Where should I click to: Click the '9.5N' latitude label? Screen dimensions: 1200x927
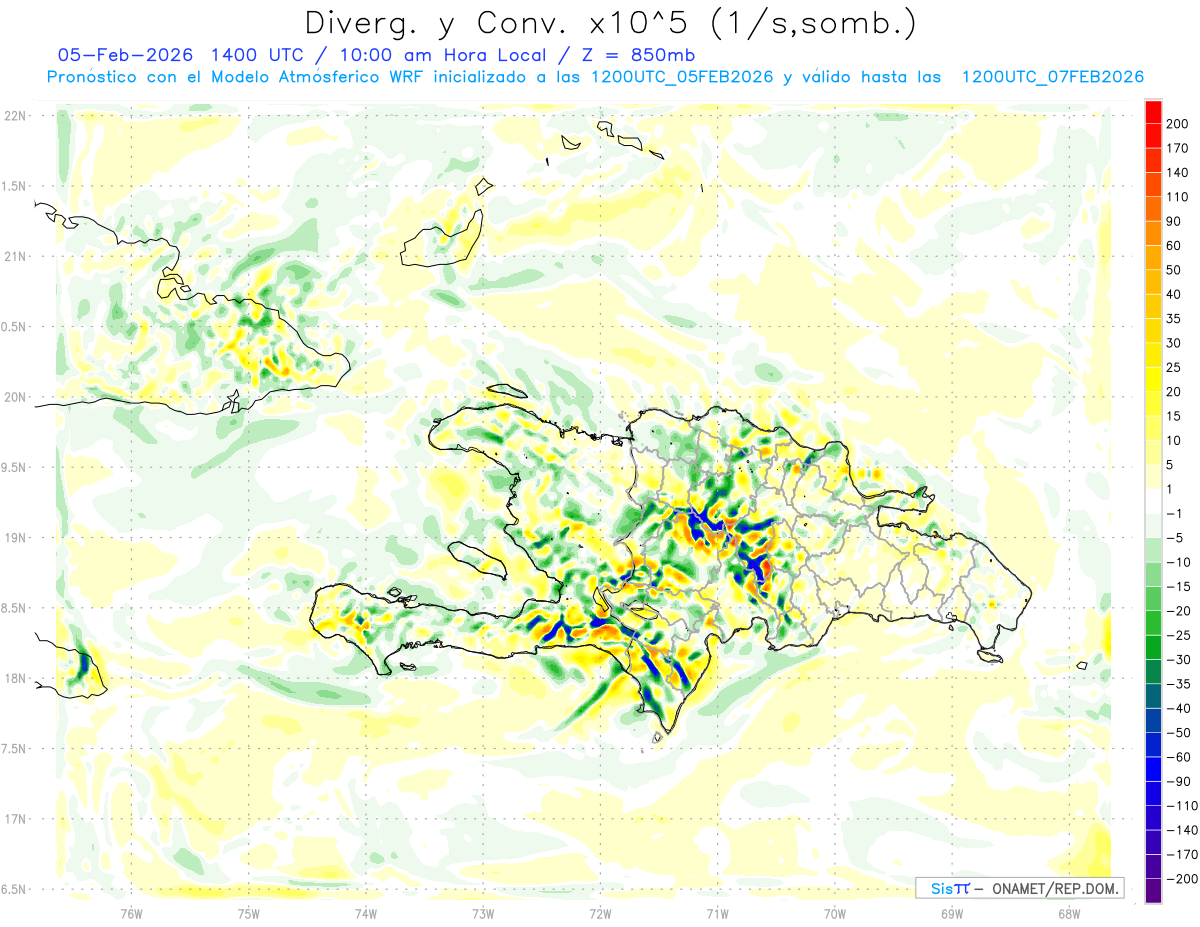pyautogui.click(x=15, y=467)
